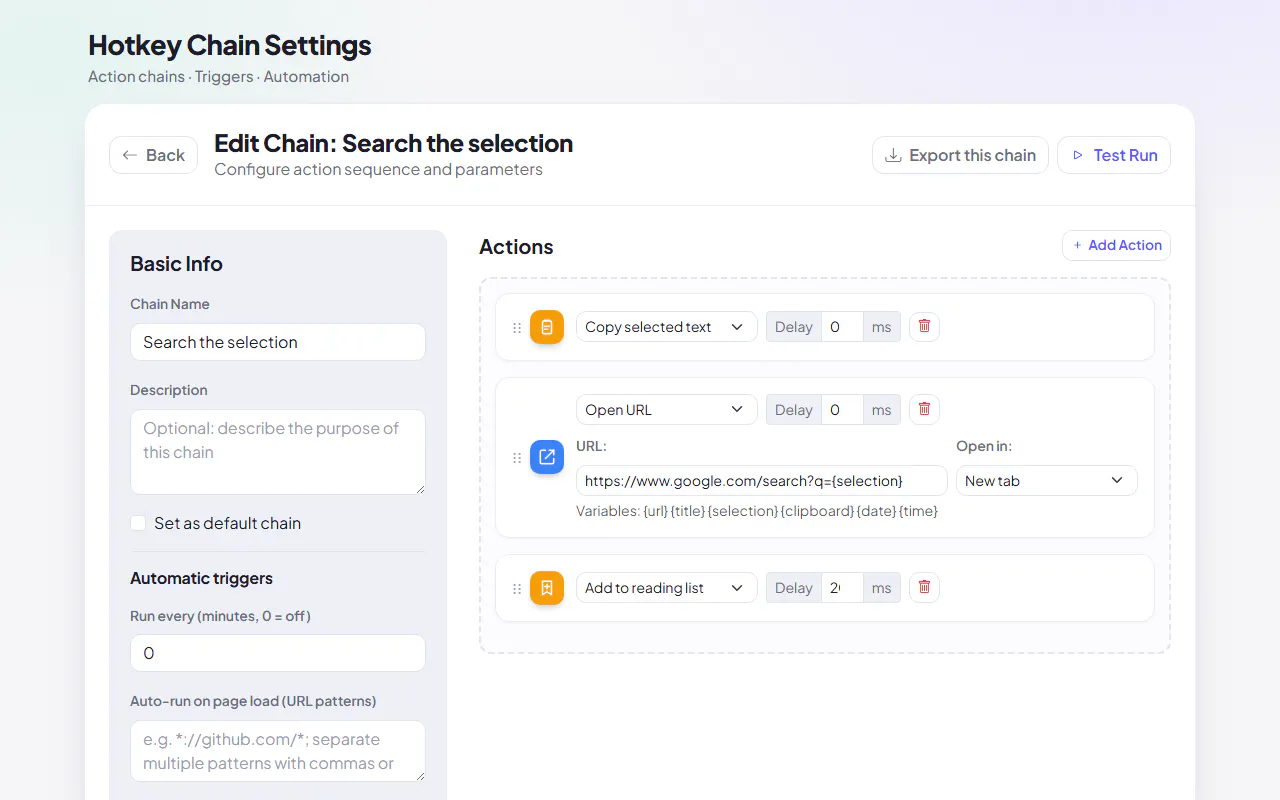Click the Variables hint text under the URL
This screenshot has width=1280, height=800.
tap(757, 511)
